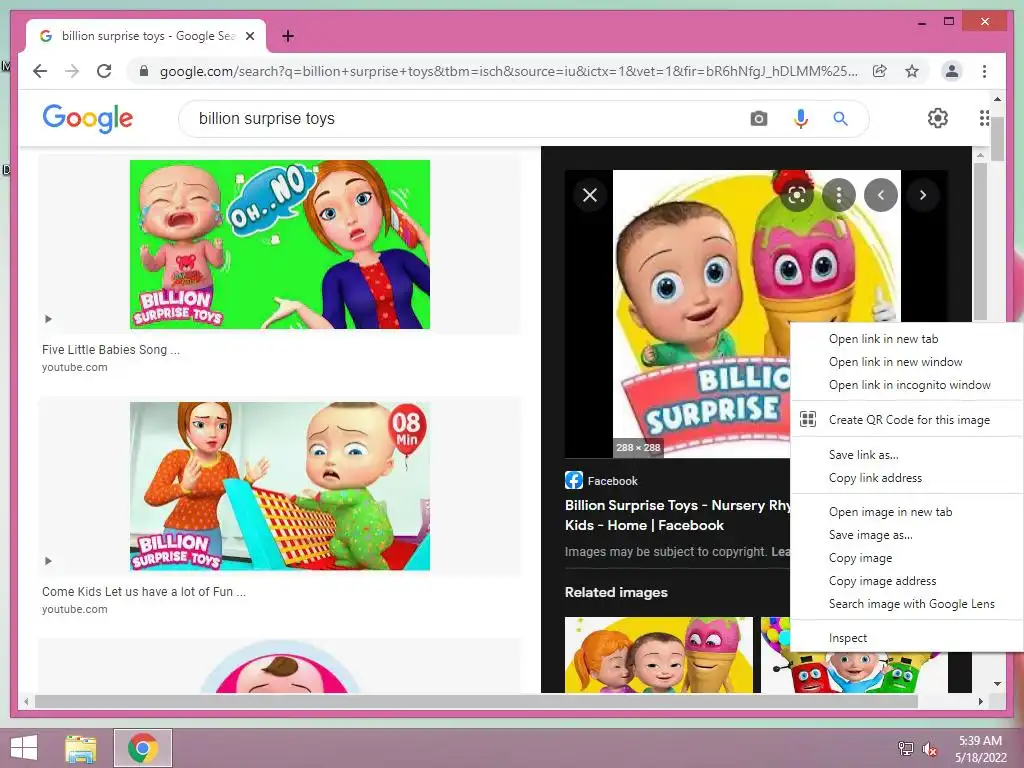Click youtube.com under Come Kids result
This screenshot has width=1024, height=768.
point(74,609)
